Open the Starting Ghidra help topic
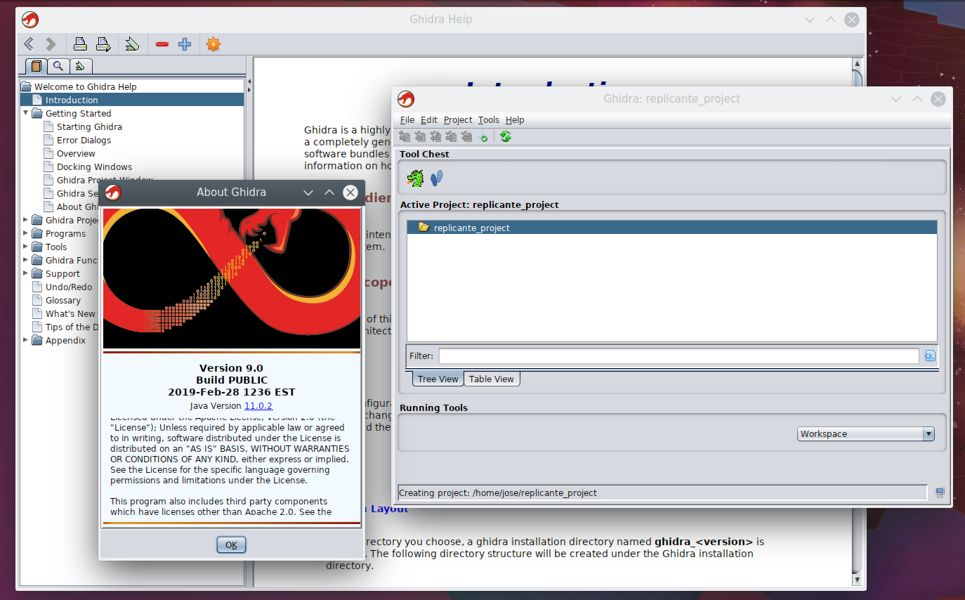This screenshot has width=965, height=600. [89, 127]
